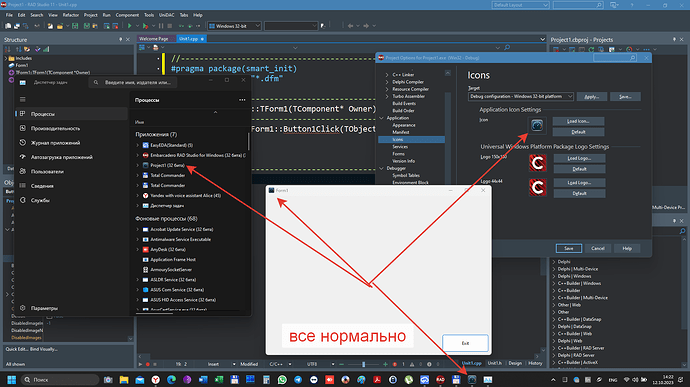Click the editor zoom slider handle

(363, 364)
